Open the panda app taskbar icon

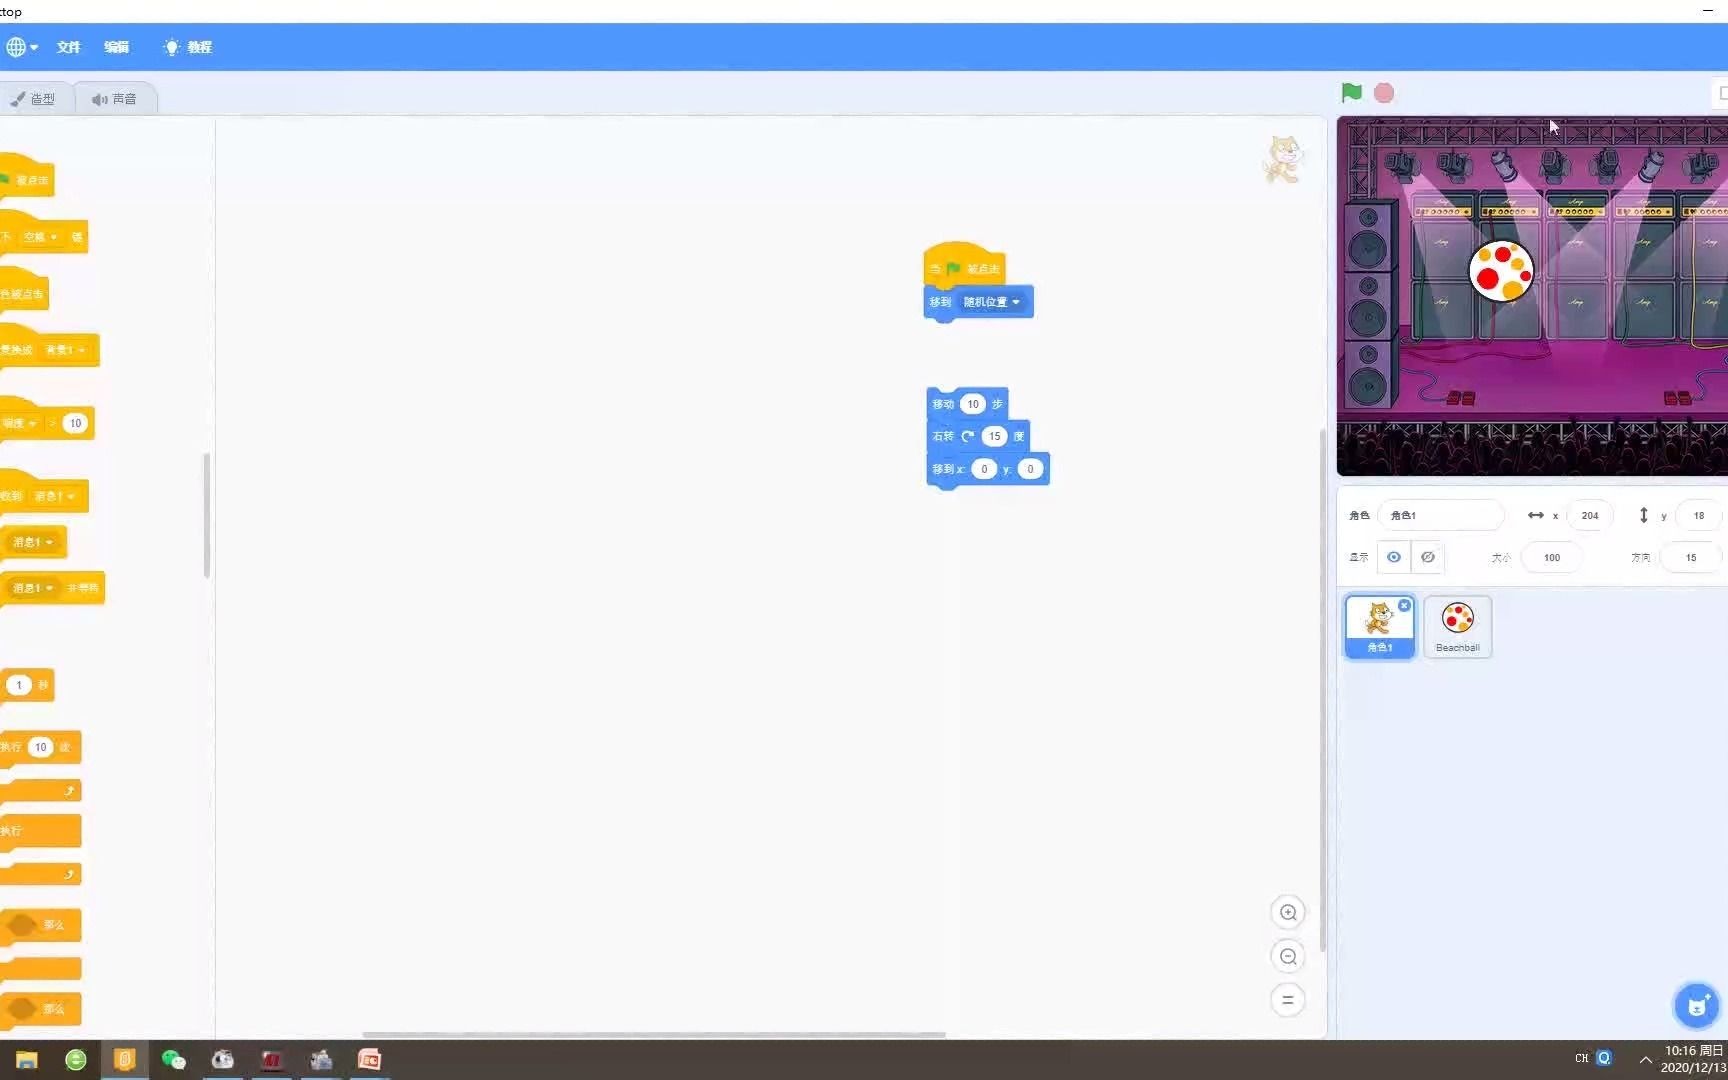click(223, 1060)
